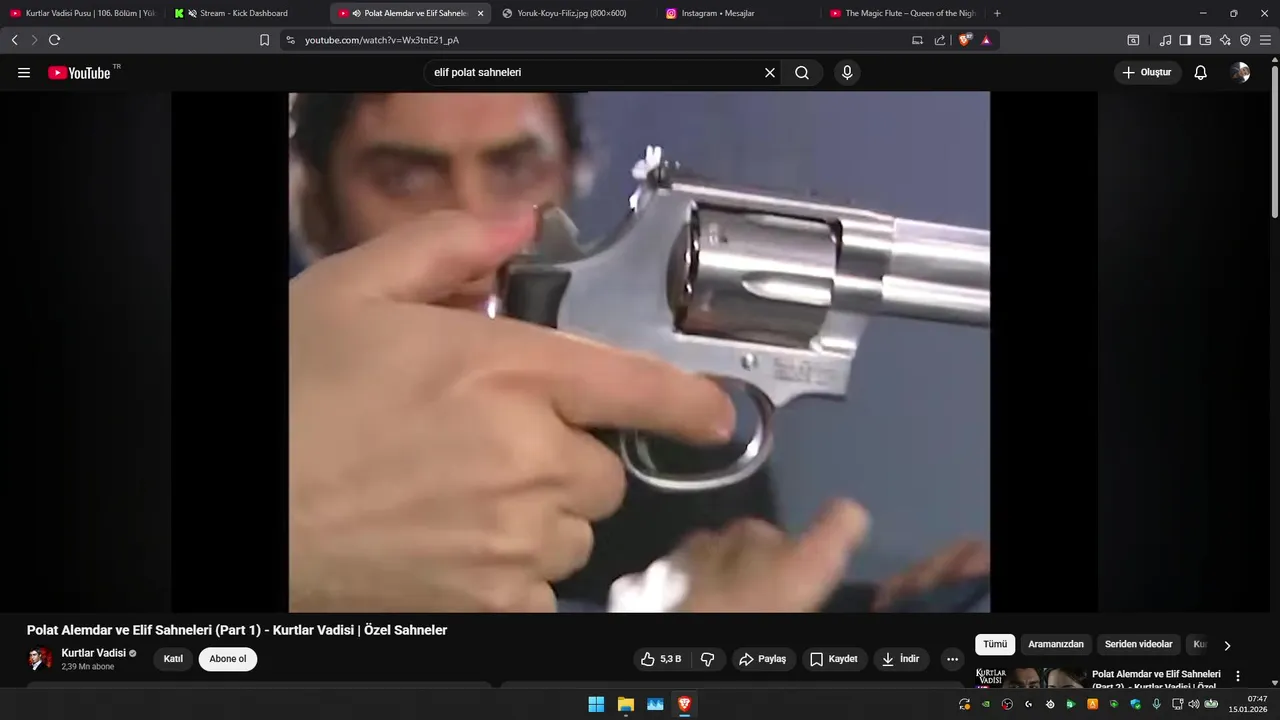Image resolution: width=1280 pixels, height=720 pixels.
Task: Switch to Yoruk-Koyu-Filiz.jpg tab
Action: [573, 13]
